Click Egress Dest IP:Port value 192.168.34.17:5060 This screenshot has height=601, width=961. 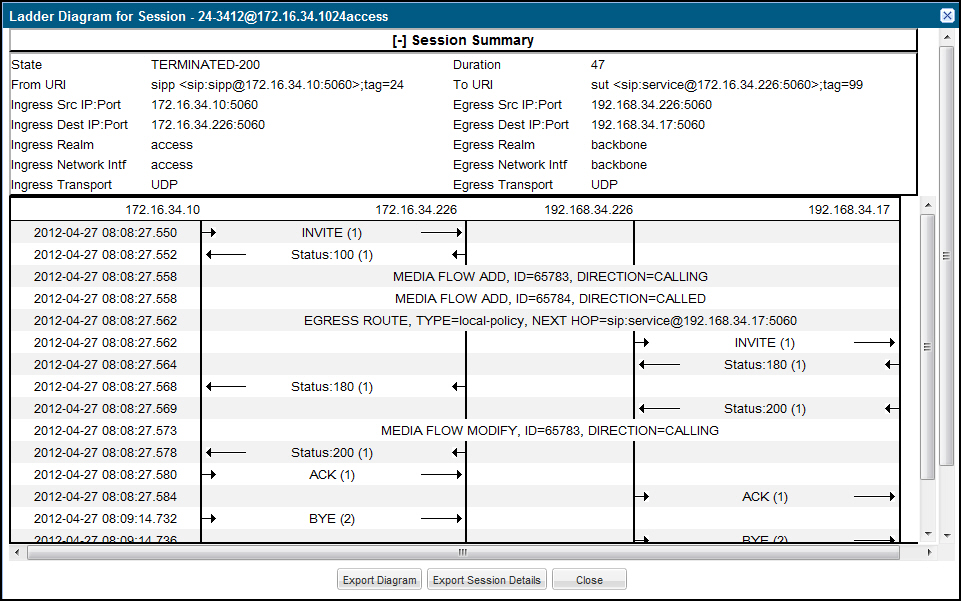[648, 125]
